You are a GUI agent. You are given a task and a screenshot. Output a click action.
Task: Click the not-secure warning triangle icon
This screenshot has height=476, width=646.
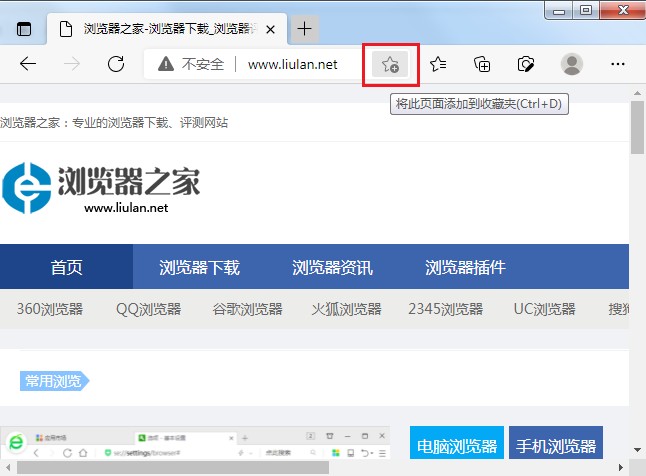pyautogui.click(x=166, y=64)
